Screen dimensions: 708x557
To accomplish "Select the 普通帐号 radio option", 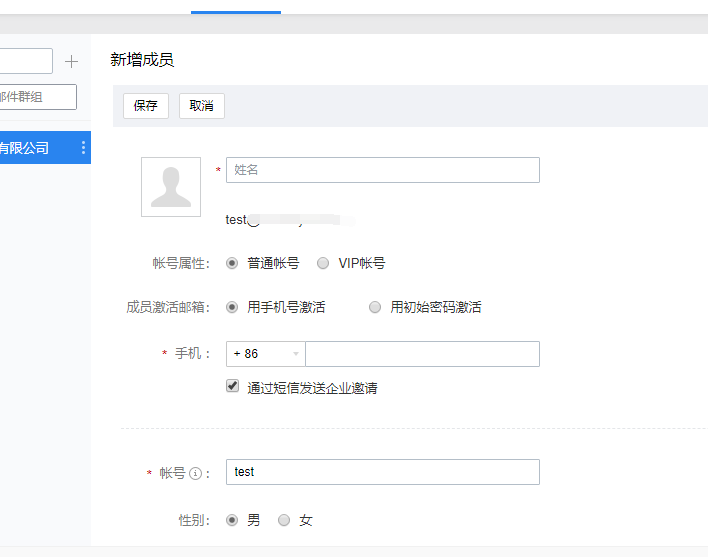I will click(232, 263).
